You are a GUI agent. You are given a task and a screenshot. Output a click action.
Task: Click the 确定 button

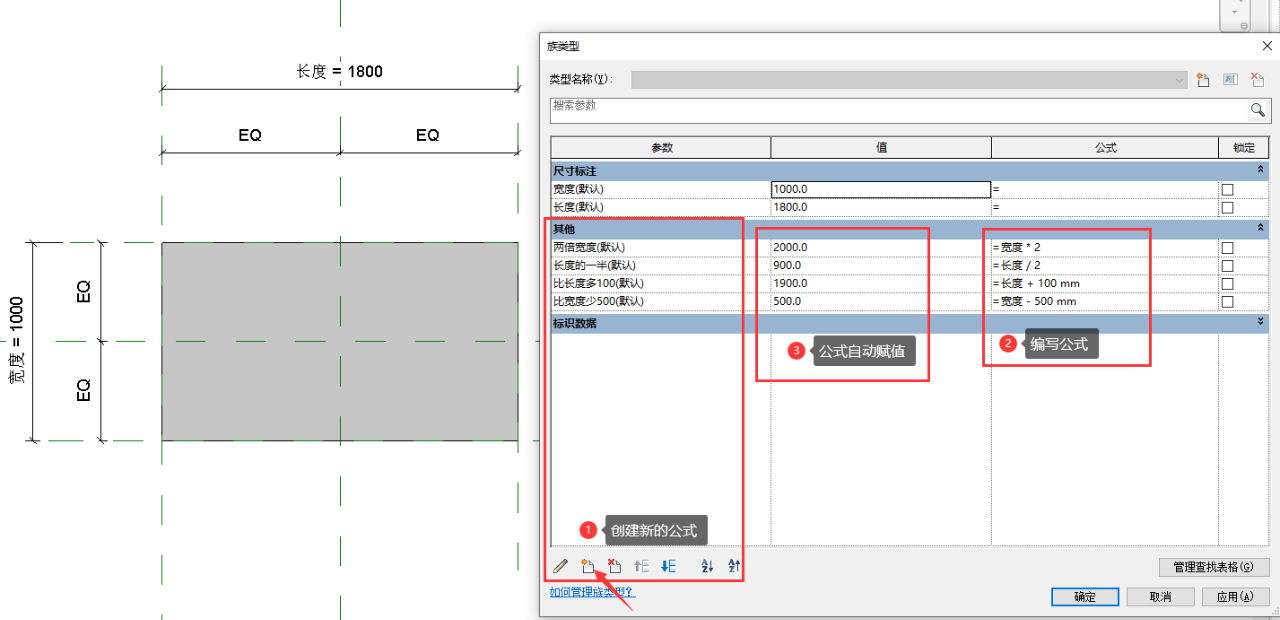click(x=1084, y=597)
